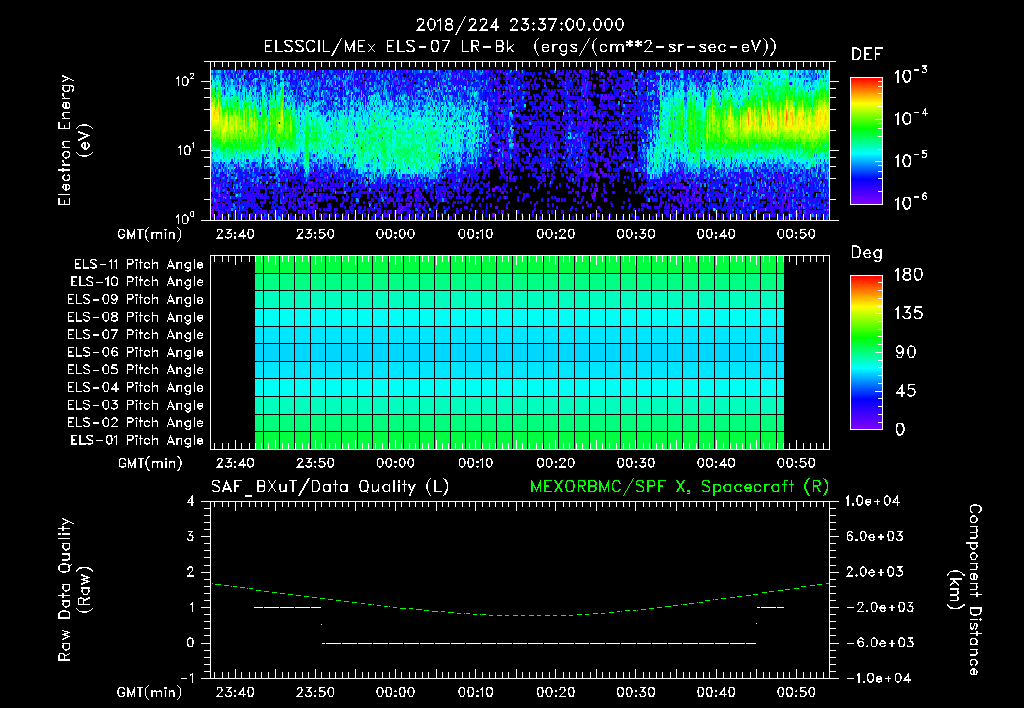The image size is (1024, 708).
Task: Click inside the pitch angle grid plot
Action: click(x=520, y=352)
